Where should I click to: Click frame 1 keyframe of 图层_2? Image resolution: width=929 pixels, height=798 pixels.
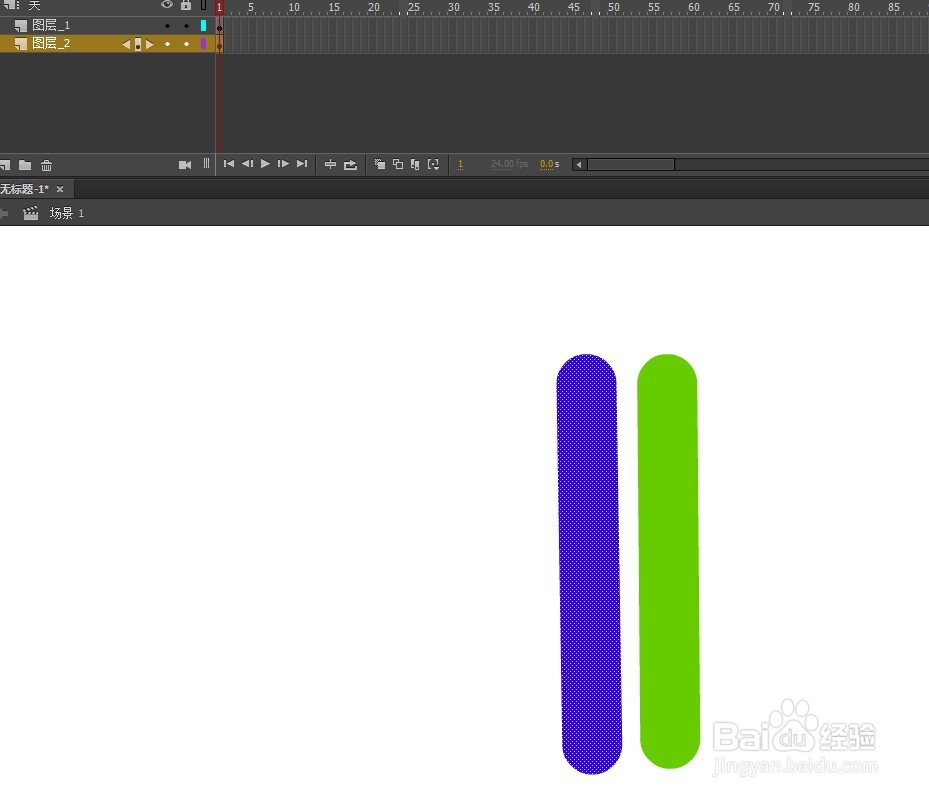(x=219, y=44)
